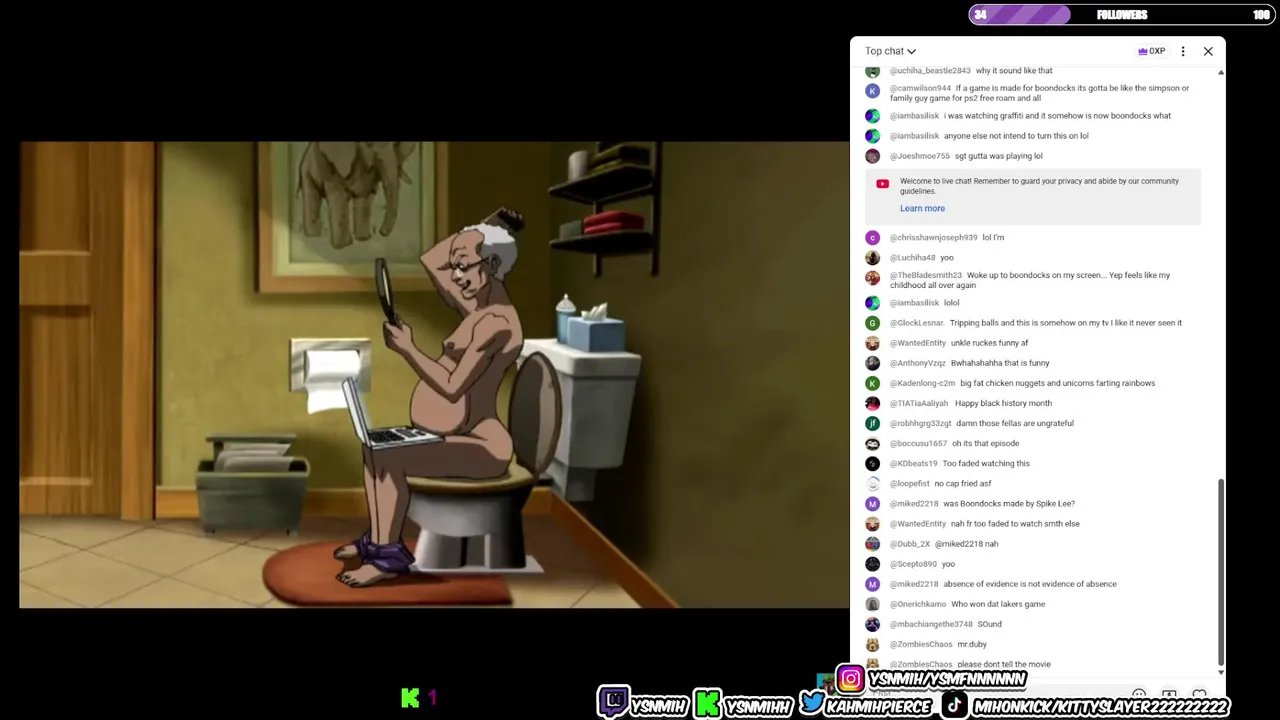The image size is (1280, 720).
Task: Click @ZombiesChaos 'please dont tell the movie'
Action: point(1004,664)
